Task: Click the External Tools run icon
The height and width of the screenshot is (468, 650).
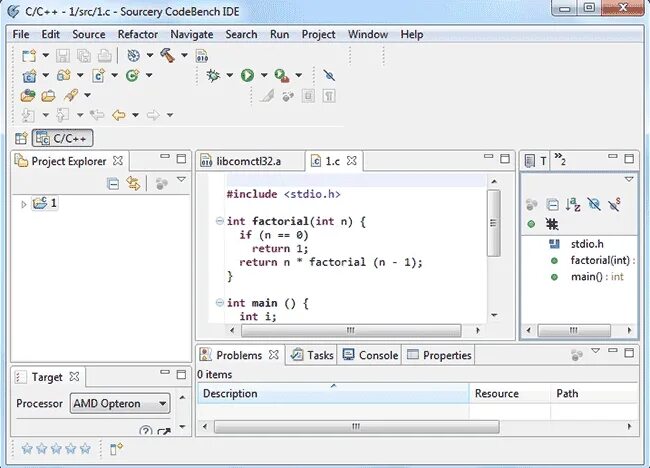Action: coord(282,75)
